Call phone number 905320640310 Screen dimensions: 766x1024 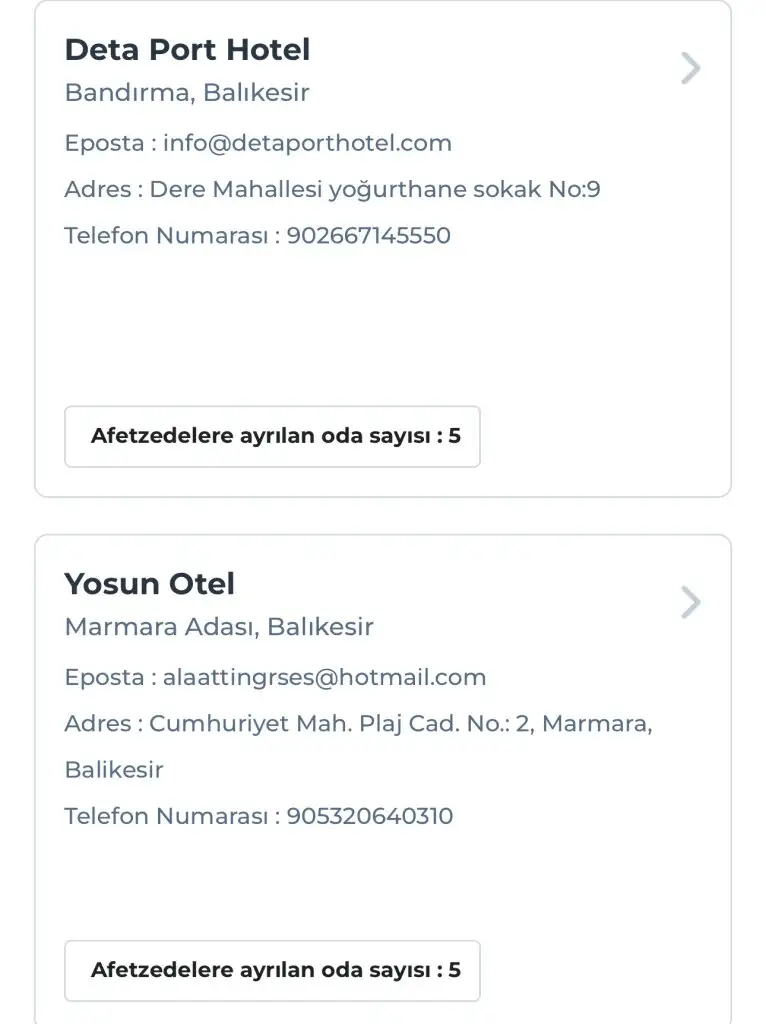(x=369, y=816)
